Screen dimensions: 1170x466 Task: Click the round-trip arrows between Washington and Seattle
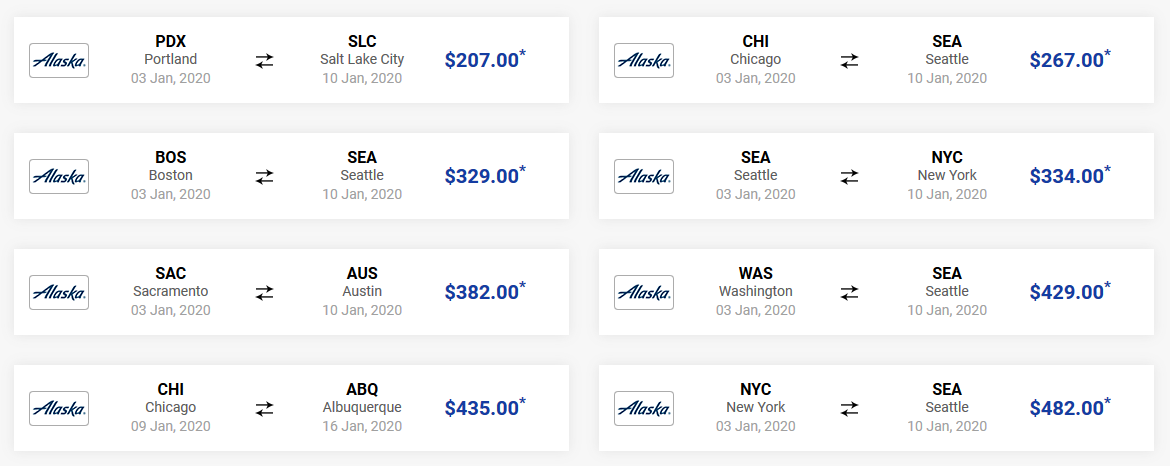coord(849,292)
